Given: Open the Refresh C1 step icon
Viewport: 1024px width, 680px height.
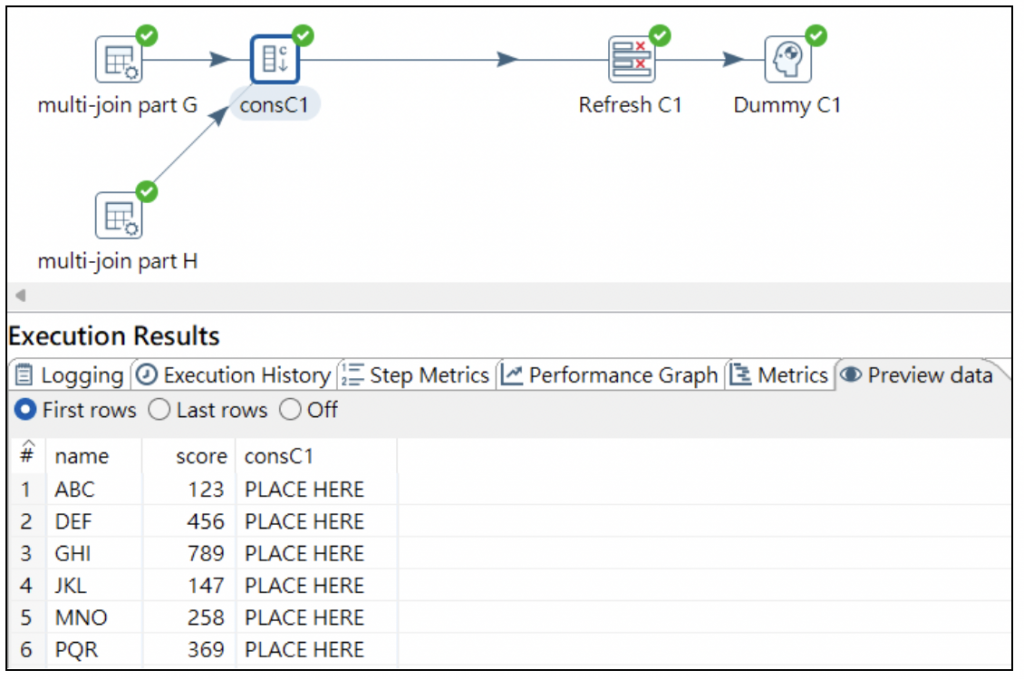Looking at the screenshot, I should (x=631, y=58).
